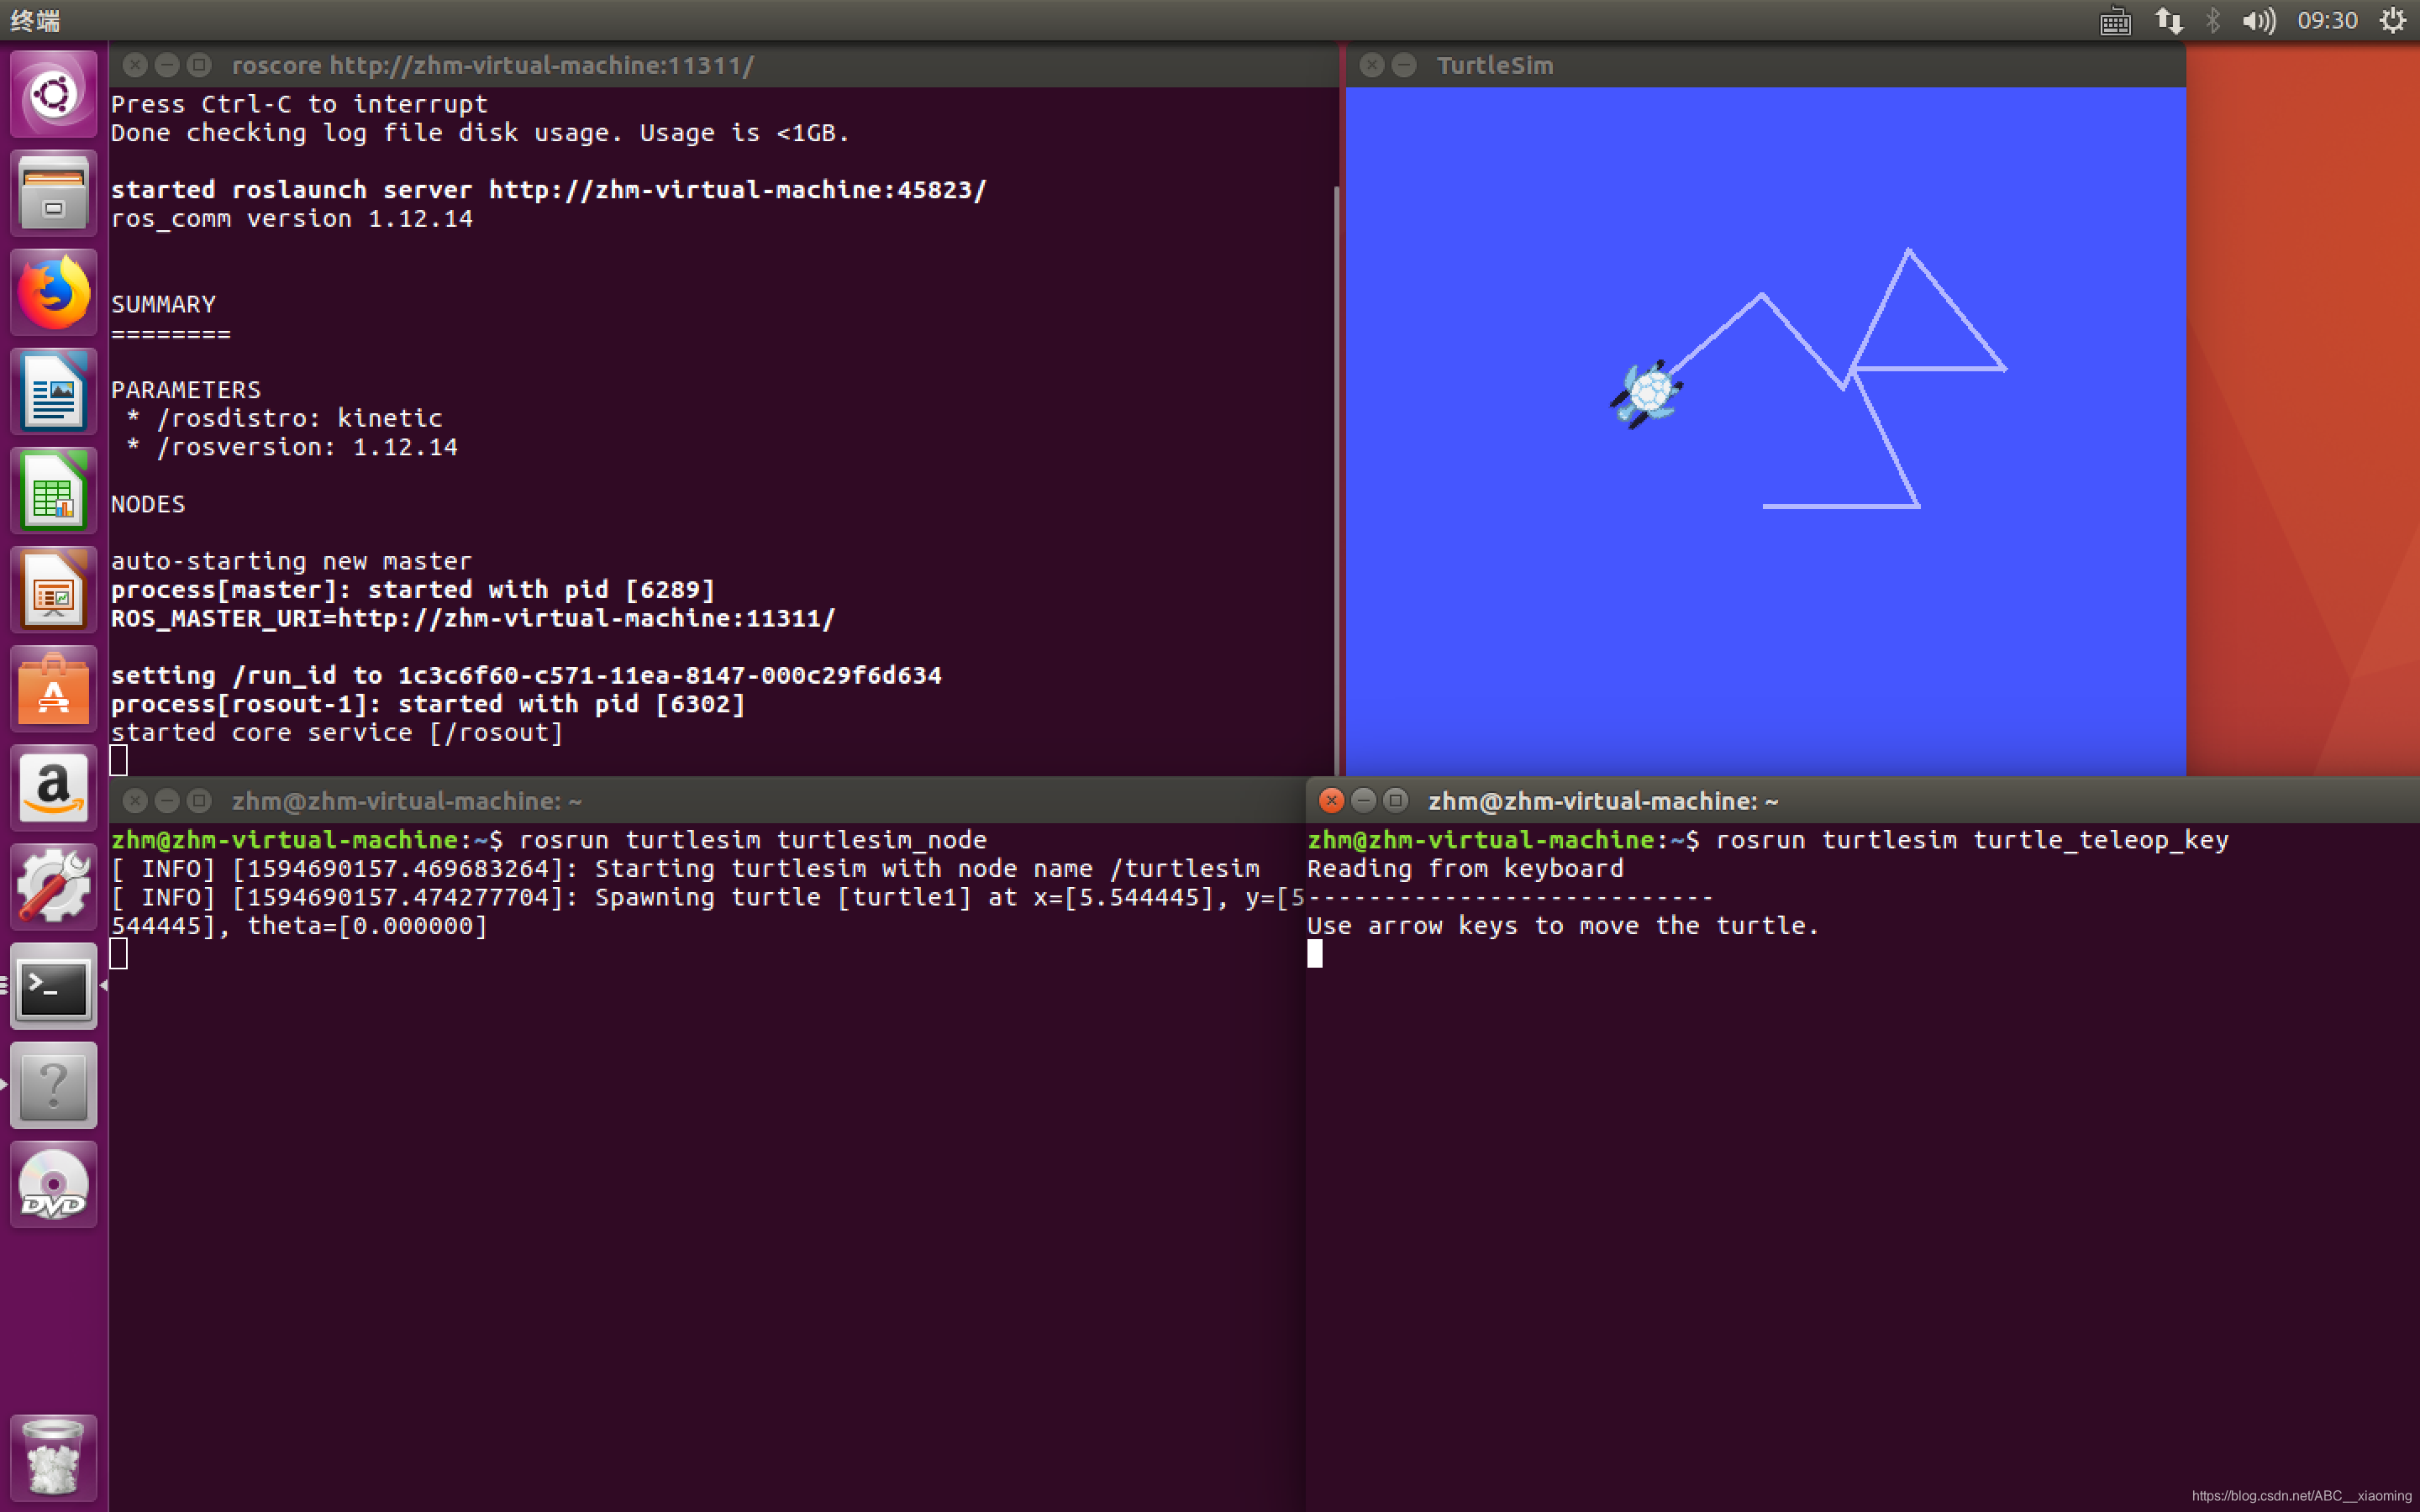Open LibreOffice Impress presentation

(53, 589)
